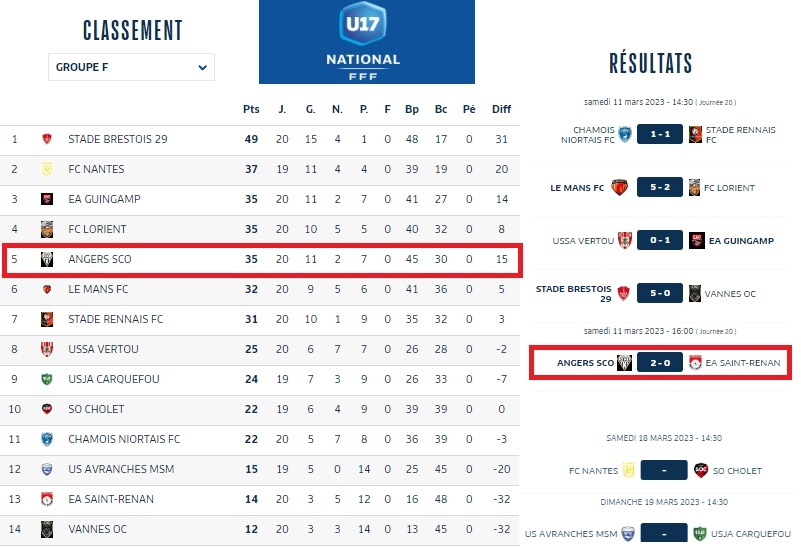Click the Angers SCO crest in standings
801x548 pixels.
(x=47, y=260)
